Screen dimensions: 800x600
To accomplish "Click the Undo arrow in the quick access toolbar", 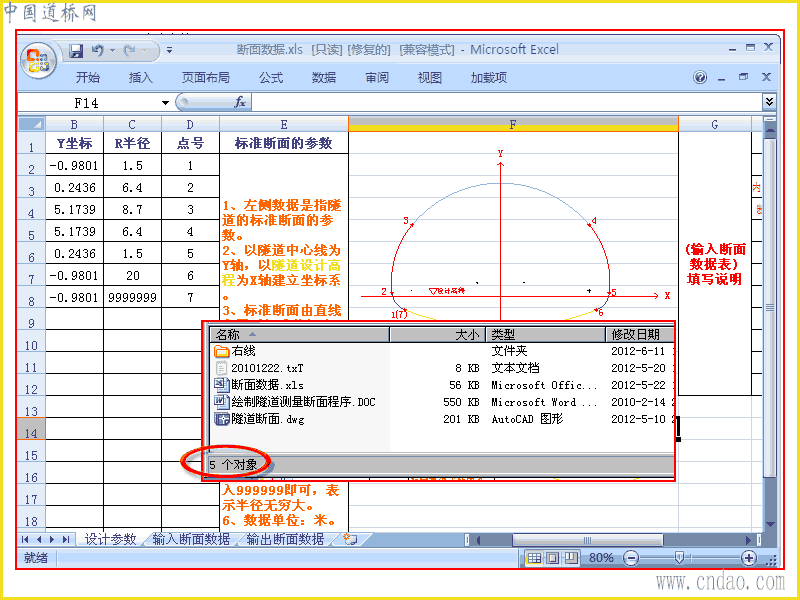I will pyautogui.click(x=97, y=50).
